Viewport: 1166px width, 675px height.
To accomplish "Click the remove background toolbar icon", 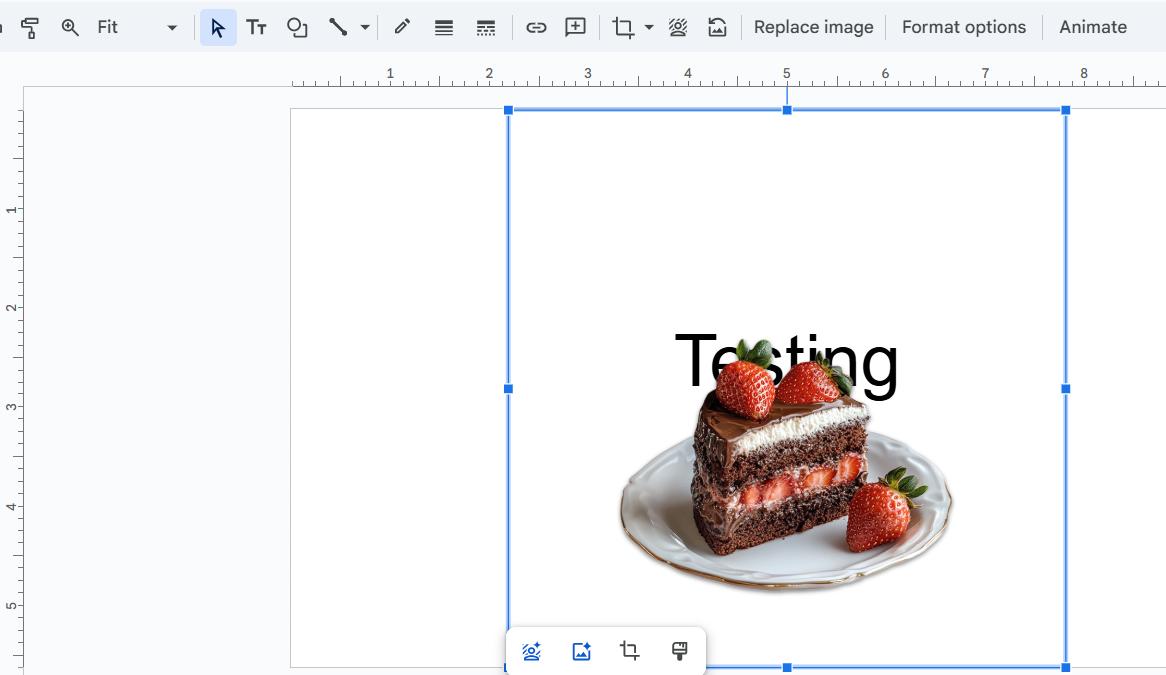I will 677,28.
